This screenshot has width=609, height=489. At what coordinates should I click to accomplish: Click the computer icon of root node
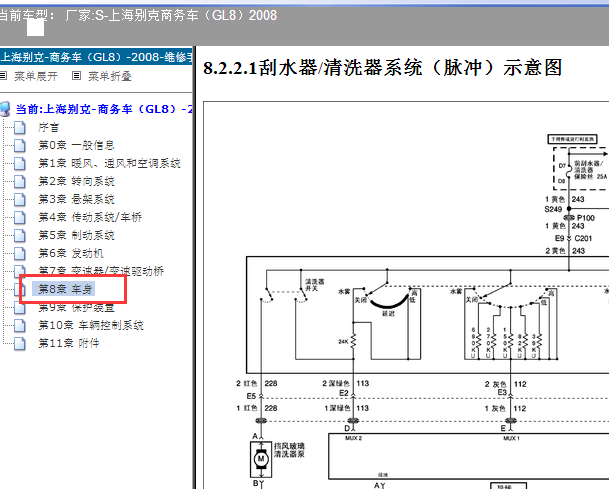click(5, 109)
